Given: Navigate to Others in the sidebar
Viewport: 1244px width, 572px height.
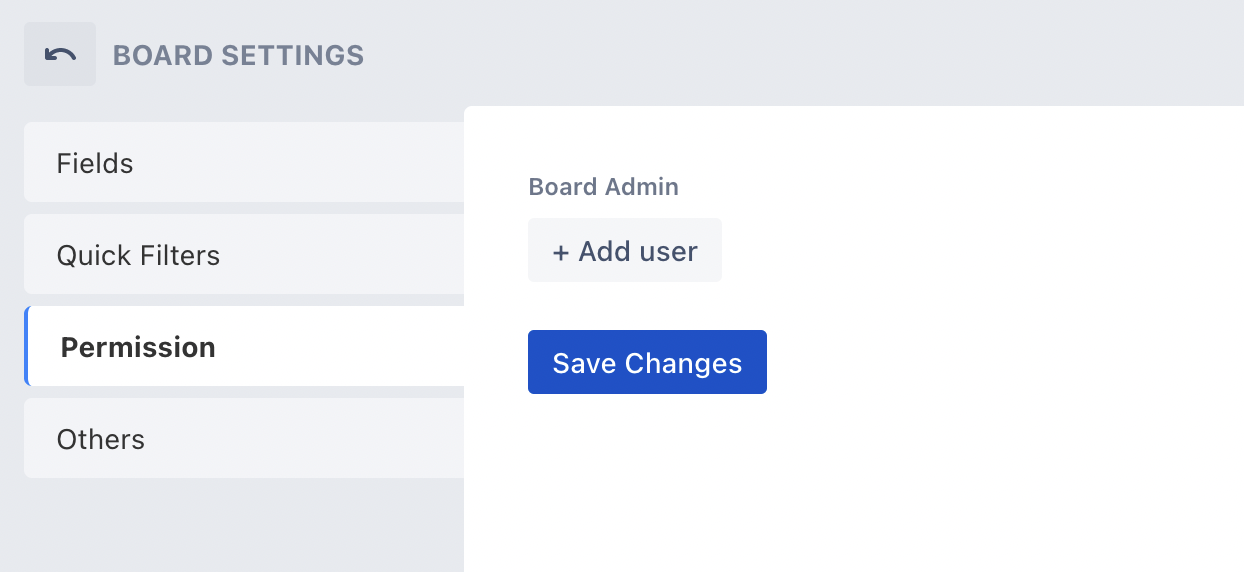Looking at the screenshot, I should coord(244,438).
